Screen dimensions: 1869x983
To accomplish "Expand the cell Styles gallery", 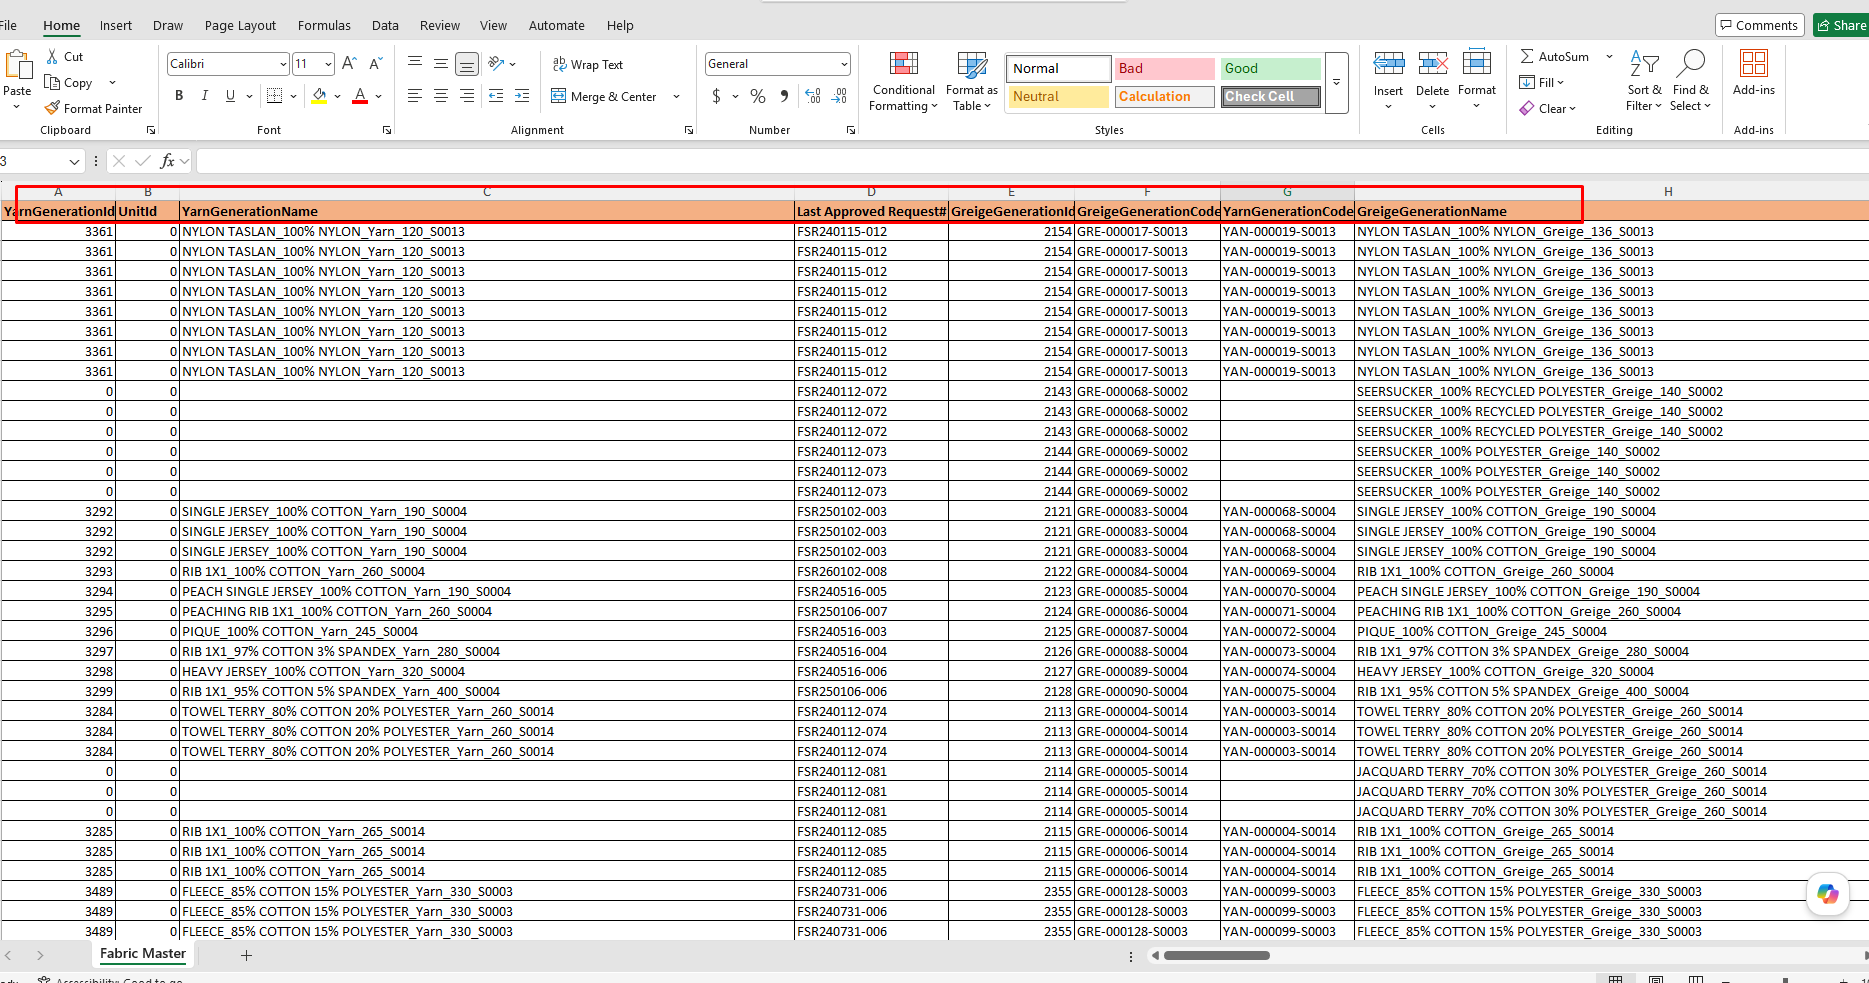I will click(1336, 83).
